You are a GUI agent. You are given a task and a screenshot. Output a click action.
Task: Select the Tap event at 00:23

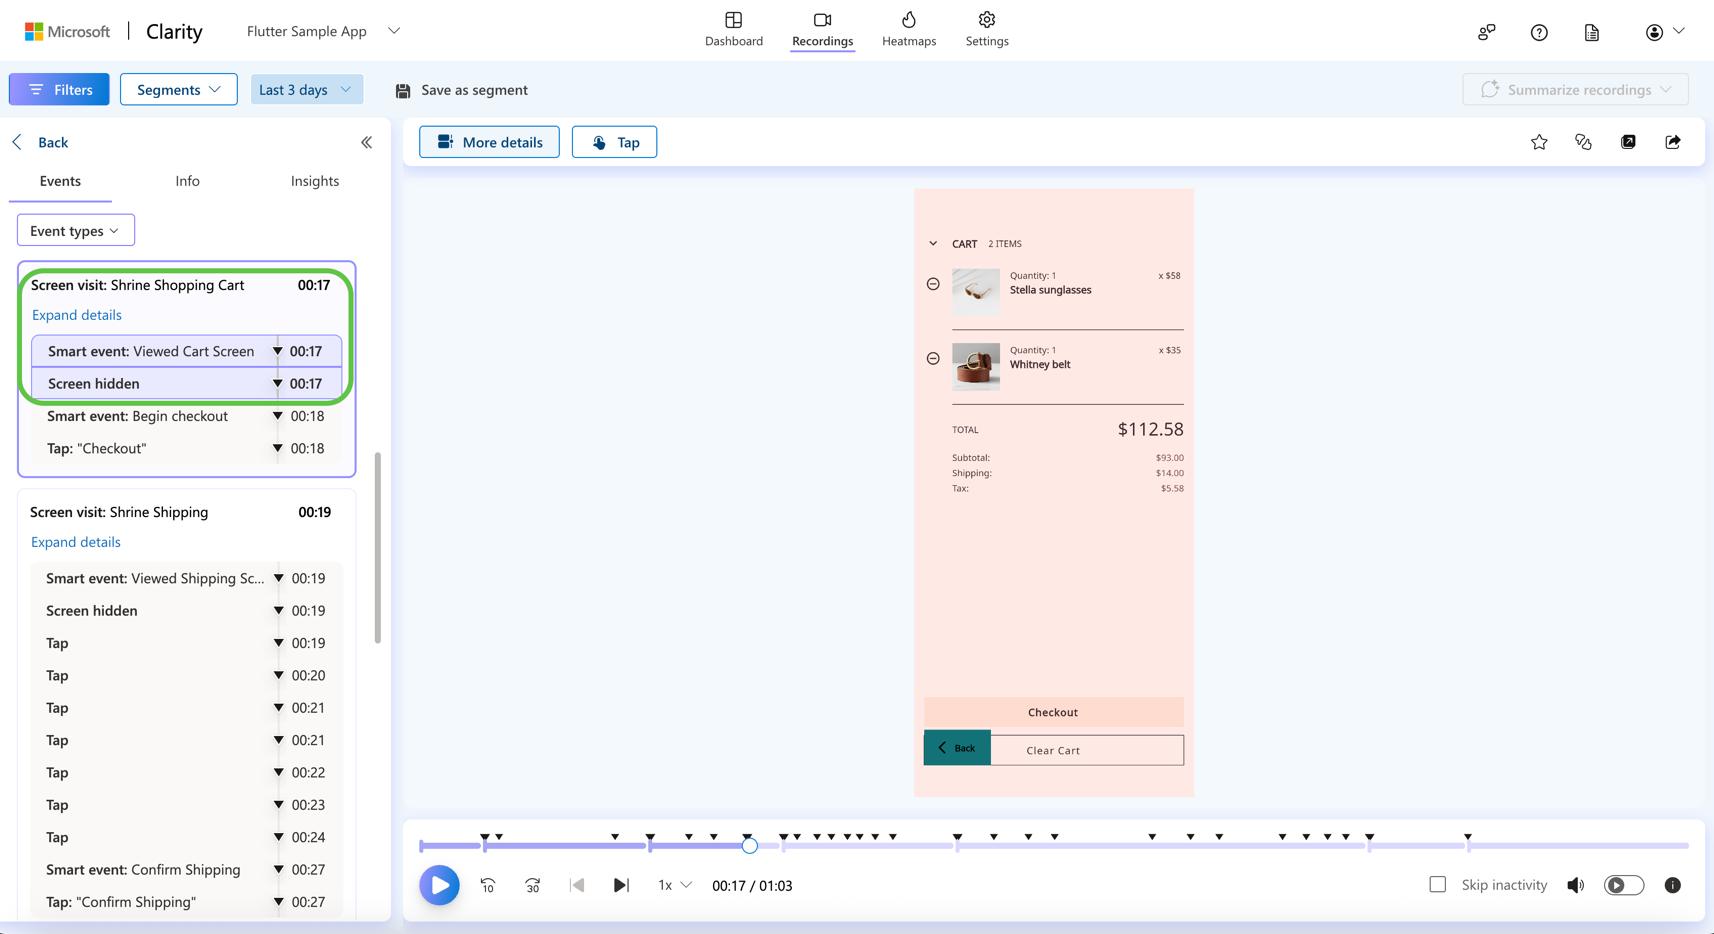point(186,804)
